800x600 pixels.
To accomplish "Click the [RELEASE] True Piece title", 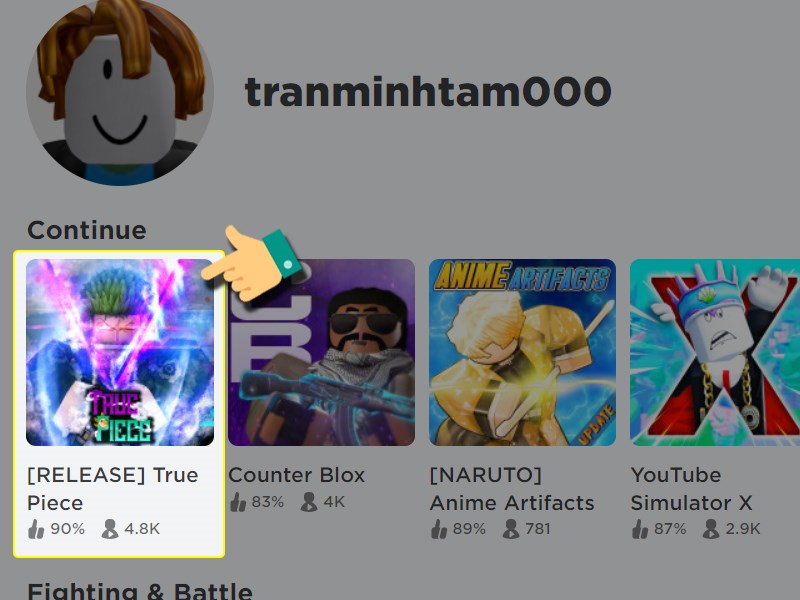I will point(113,489).
